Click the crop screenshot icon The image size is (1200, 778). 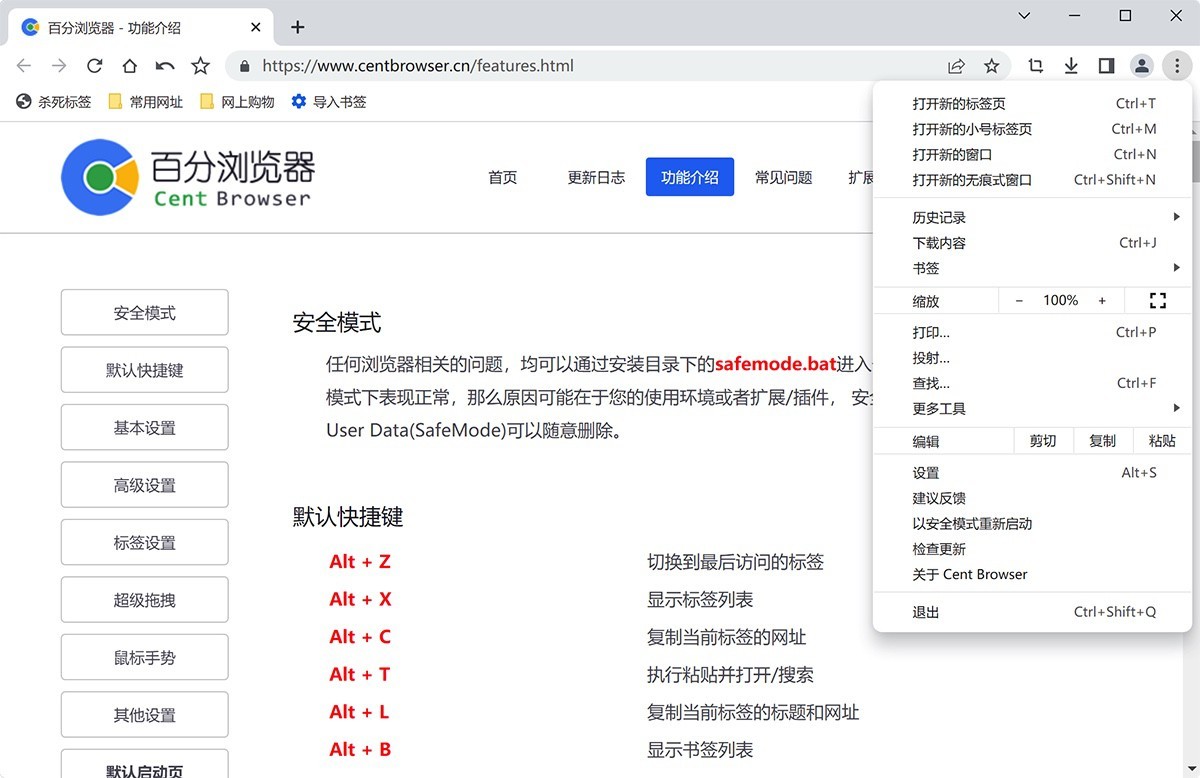1035,66
